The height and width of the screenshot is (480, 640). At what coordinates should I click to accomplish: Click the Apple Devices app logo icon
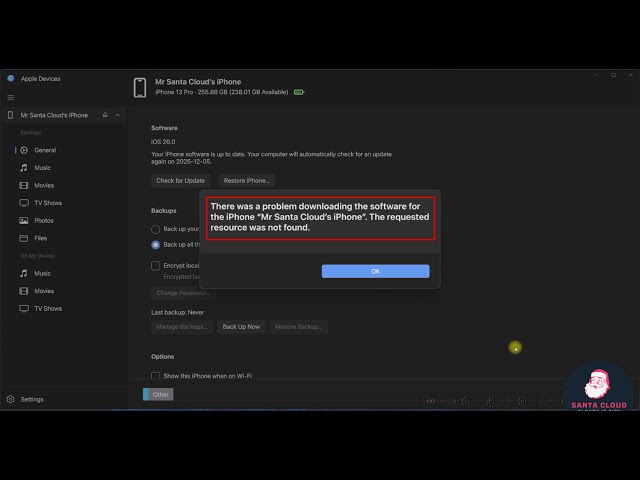(x=11, y=78)
